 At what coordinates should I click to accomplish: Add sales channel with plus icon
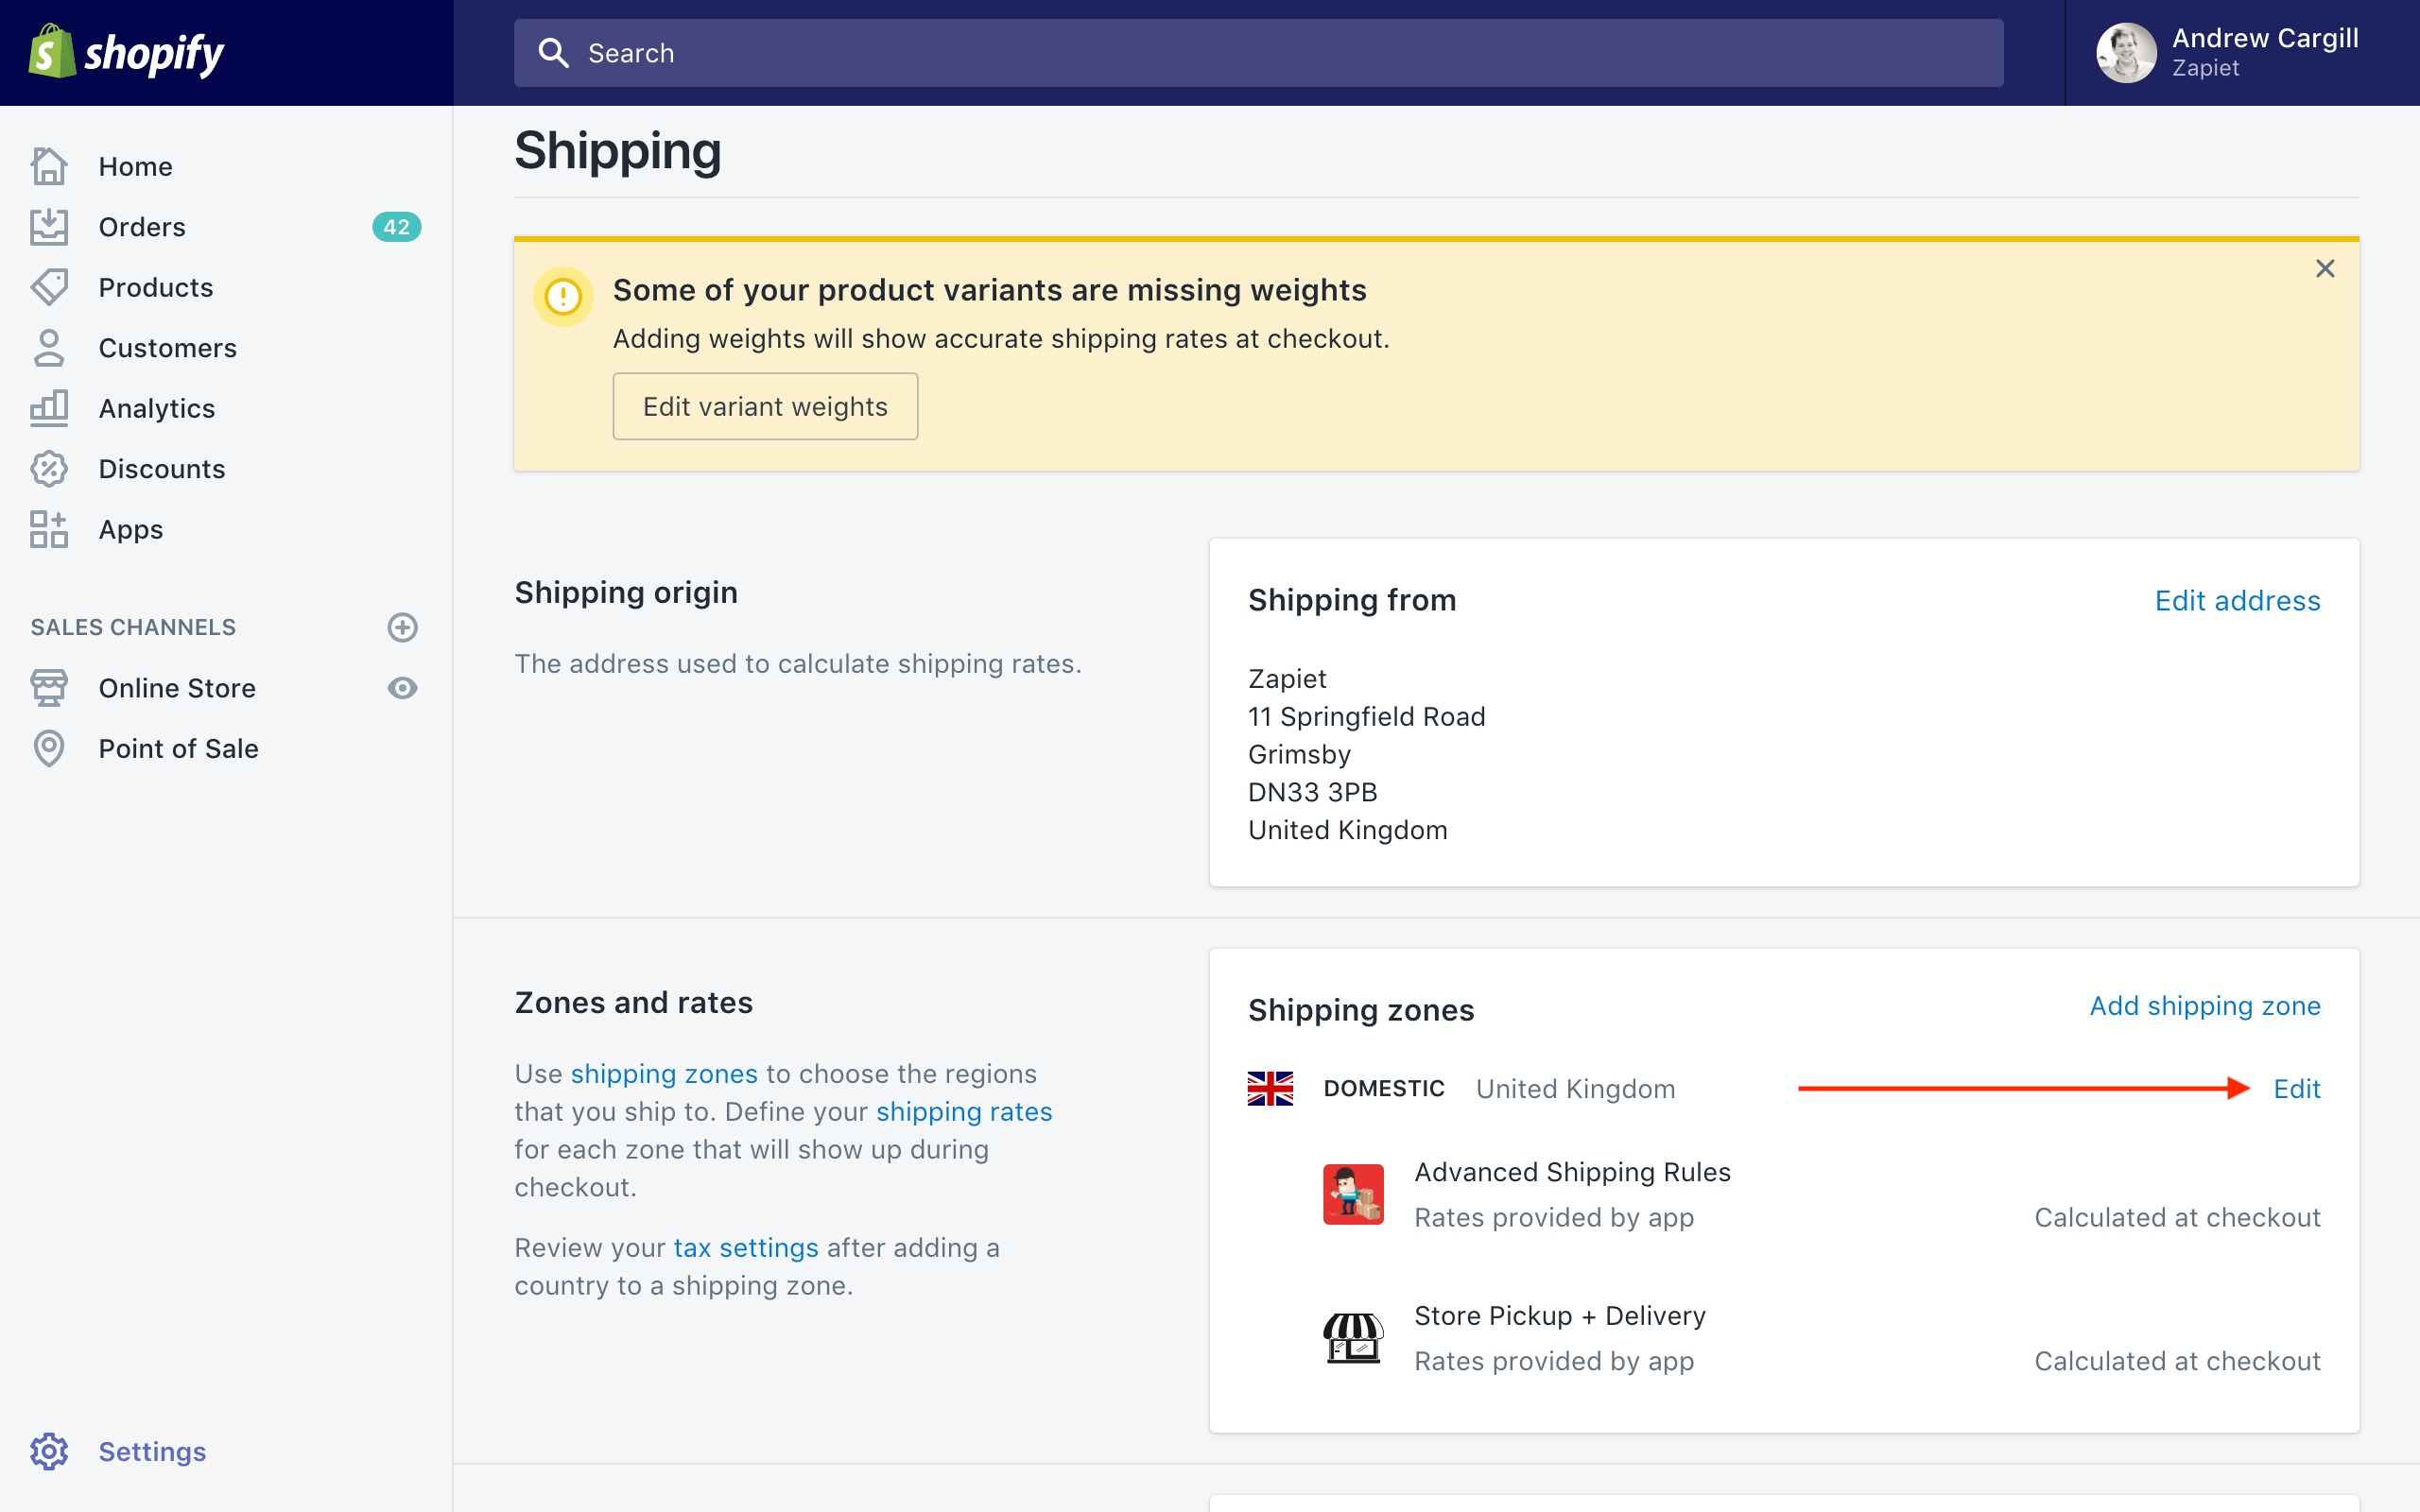[x=402, y=627]
